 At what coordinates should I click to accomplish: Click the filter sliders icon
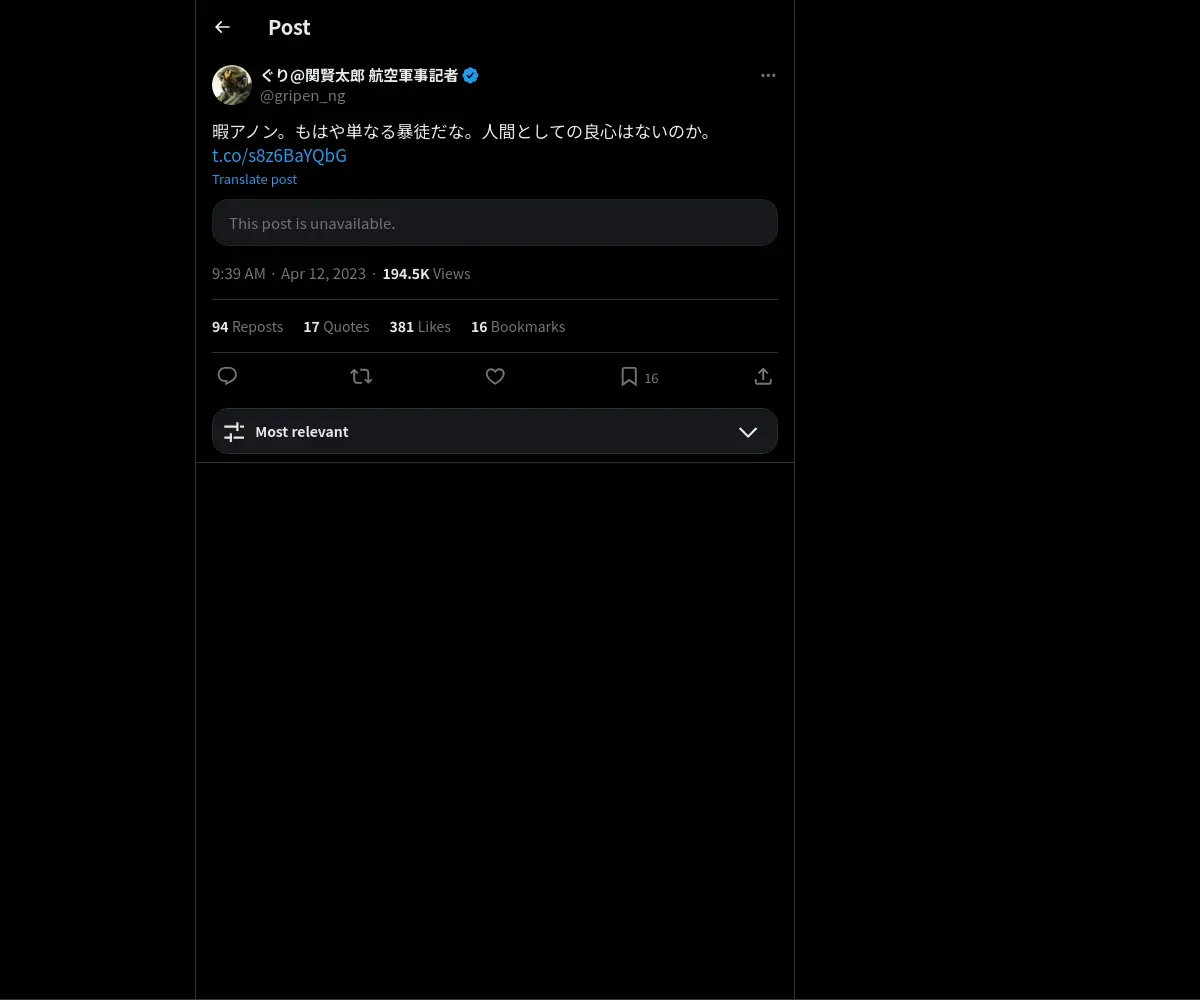(x=234, y=432)
